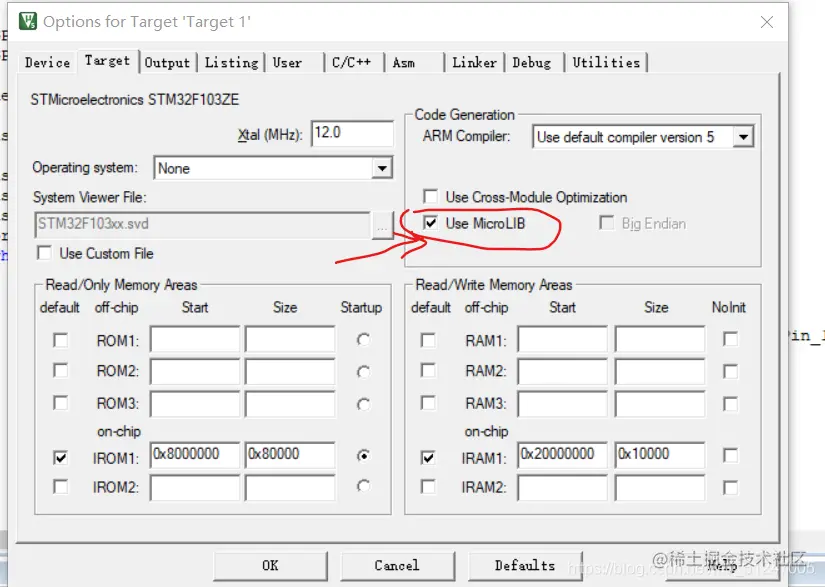This screenshot has width=825, height=587.
Task: Check the RAM2 default checkbox
Action: pos(428,371)
